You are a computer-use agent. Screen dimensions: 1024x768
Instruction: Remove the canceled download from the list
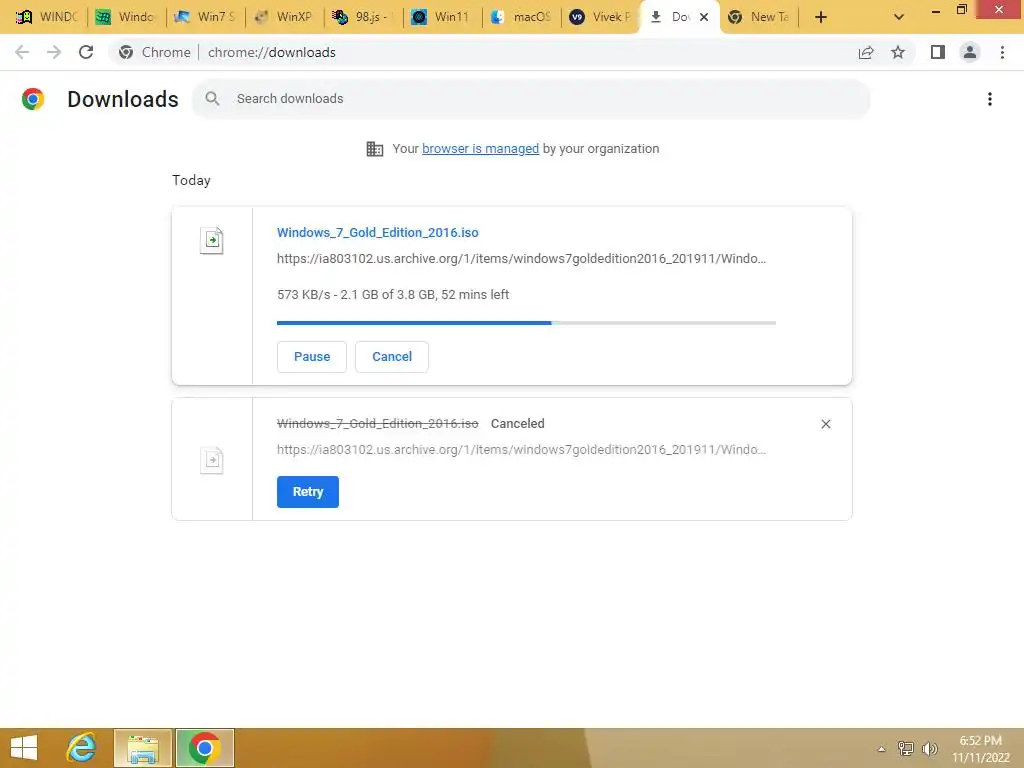click(825, 424)
